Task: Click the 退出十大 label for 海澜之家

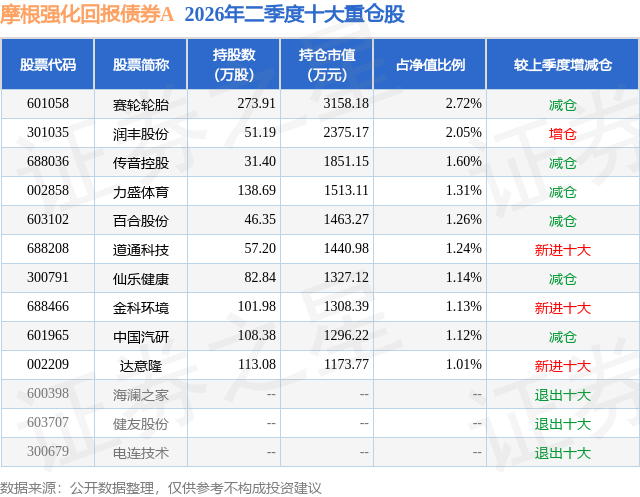Action: pos(562,395)
